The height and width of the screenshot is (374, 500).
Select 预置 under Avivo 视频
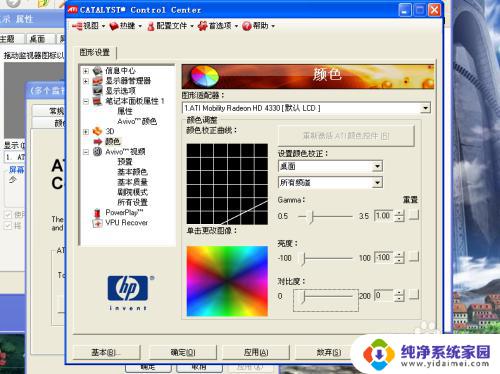pos(125,162)
